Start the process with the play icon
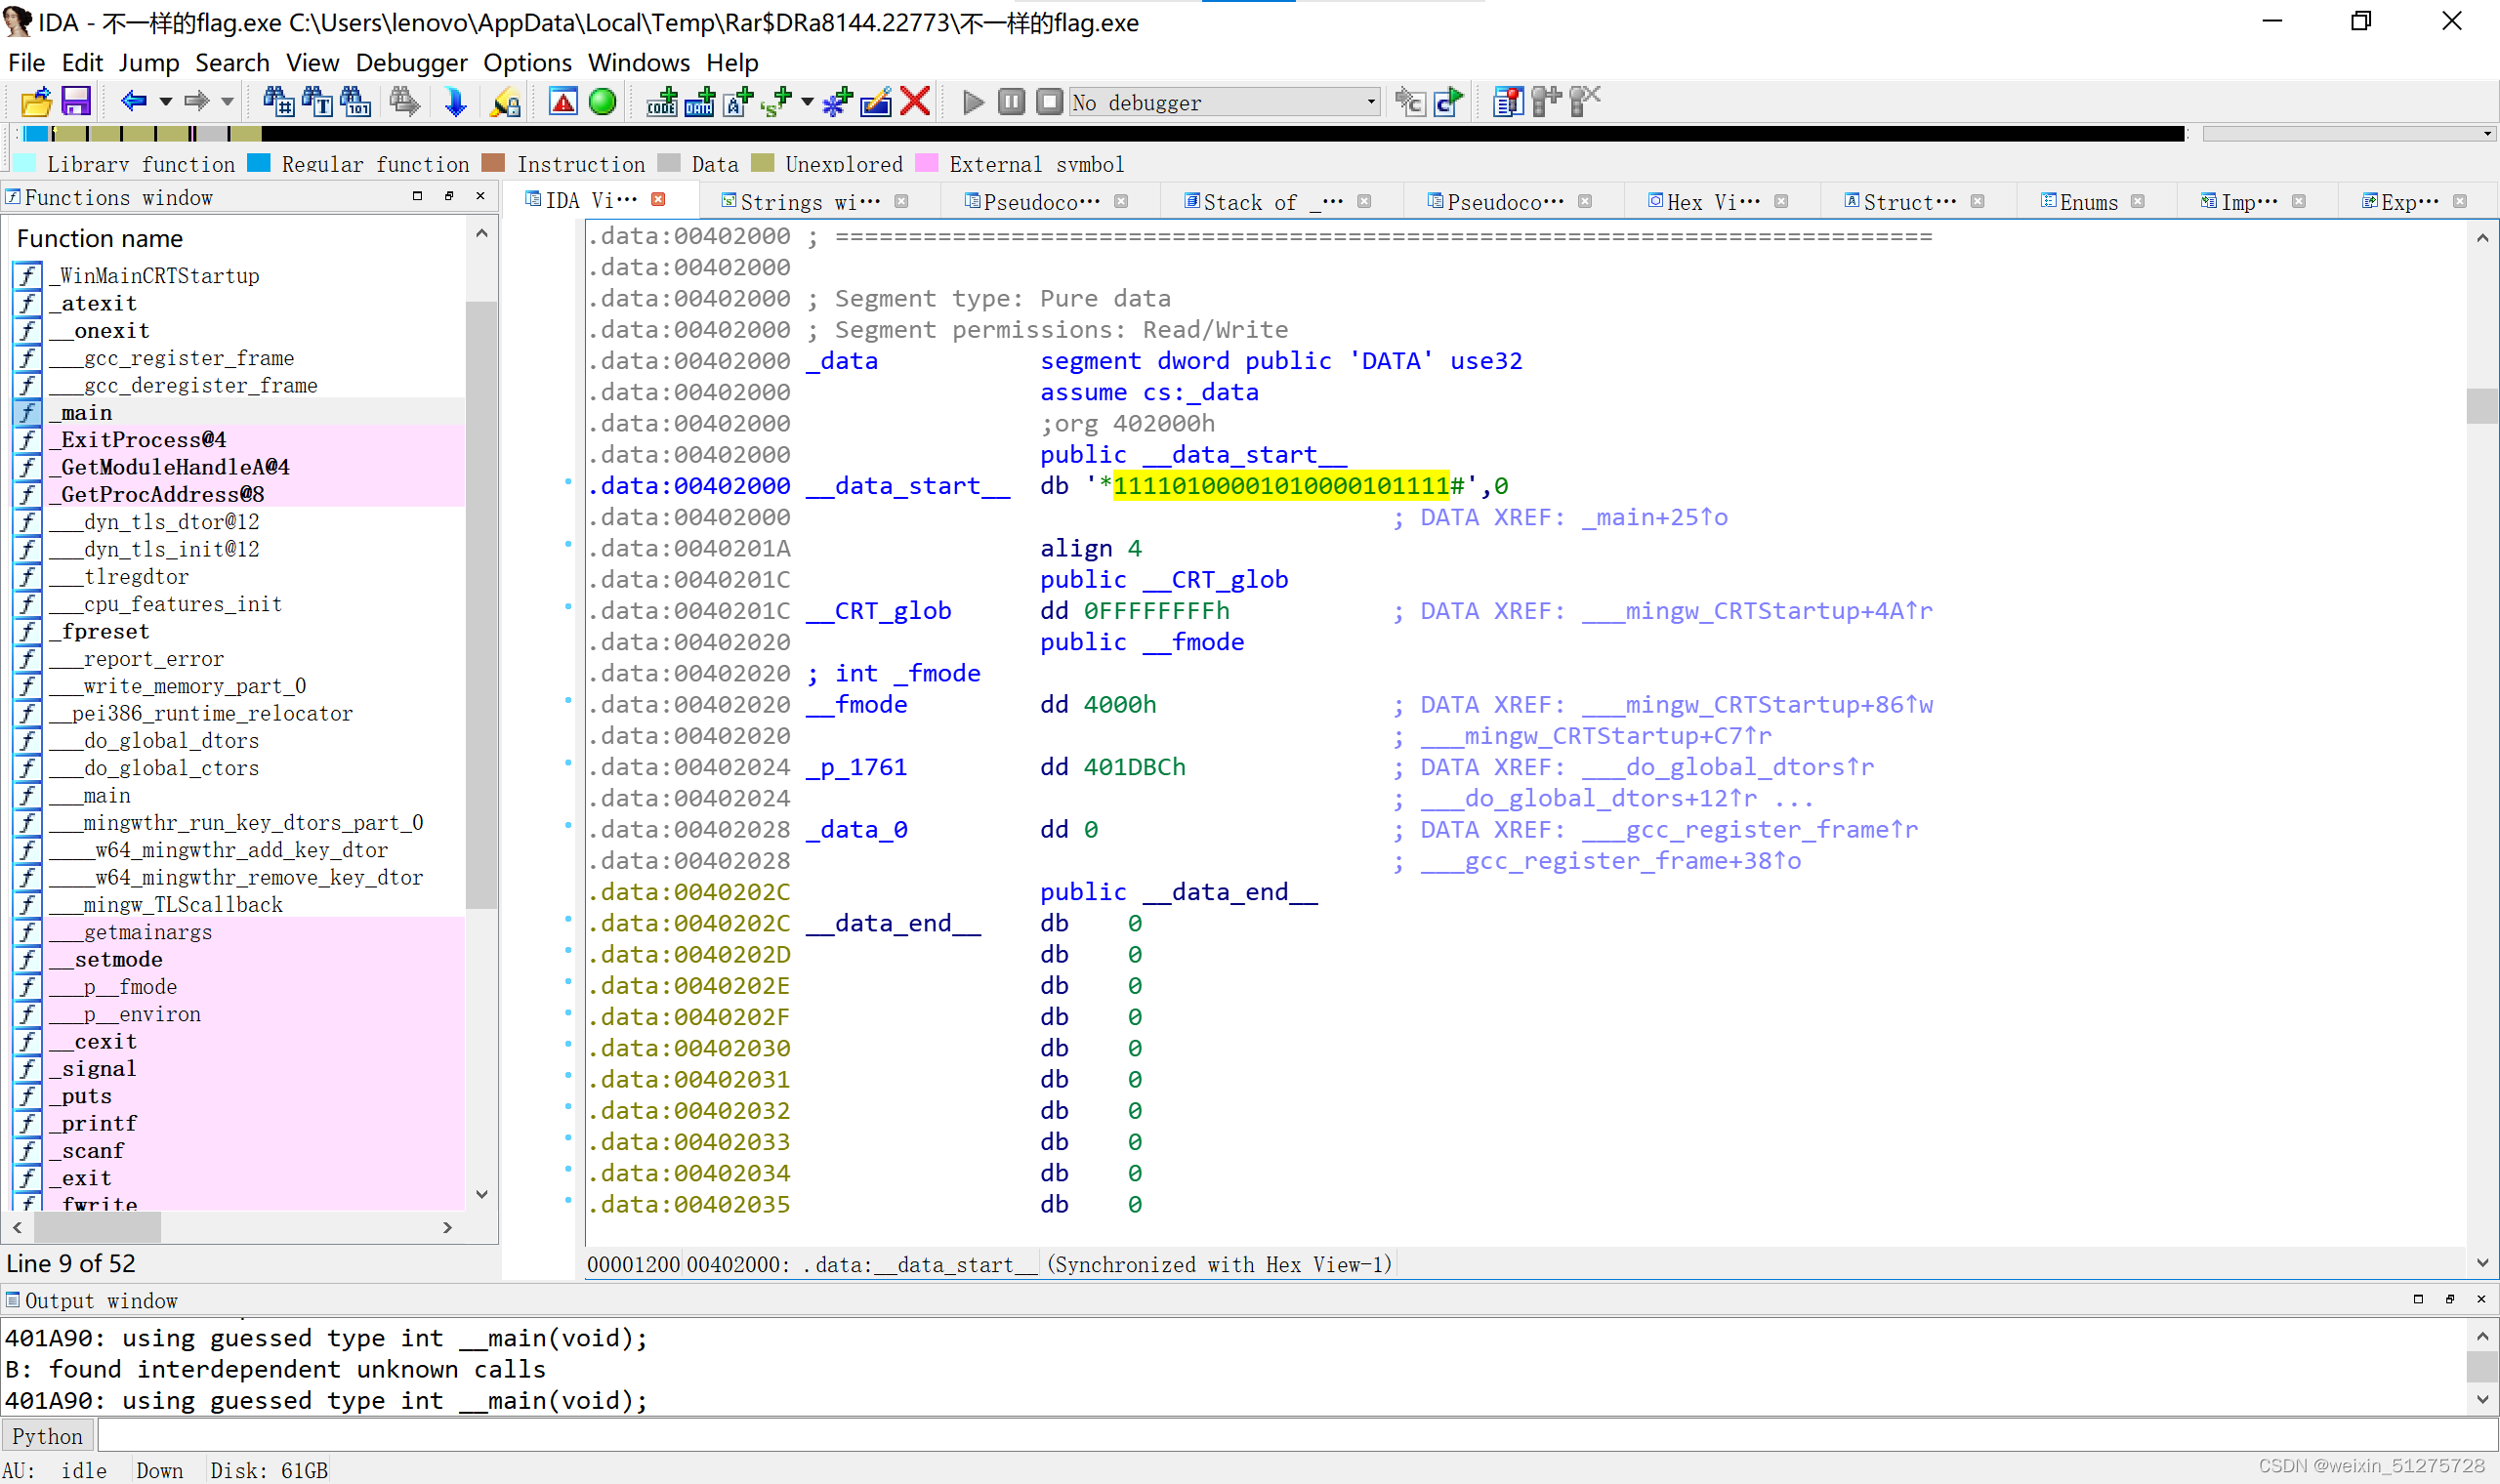This screenshot has width=2500, height=1484. tap(973, 101)
